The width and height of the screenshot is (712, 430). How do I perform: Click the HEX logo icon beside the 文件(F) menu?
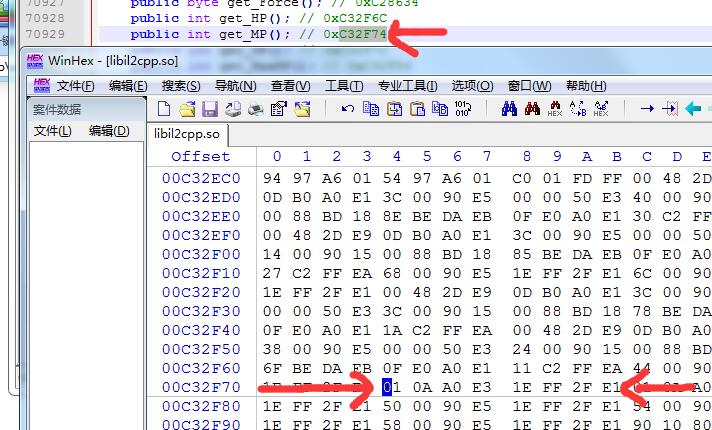point(42,85)
